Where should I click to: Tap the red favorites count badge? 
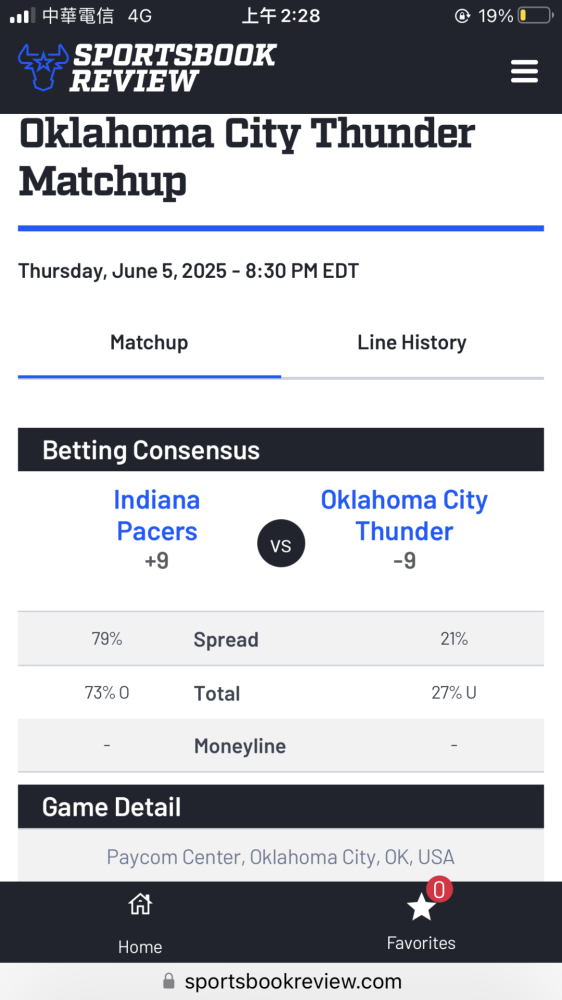[439, 889]
